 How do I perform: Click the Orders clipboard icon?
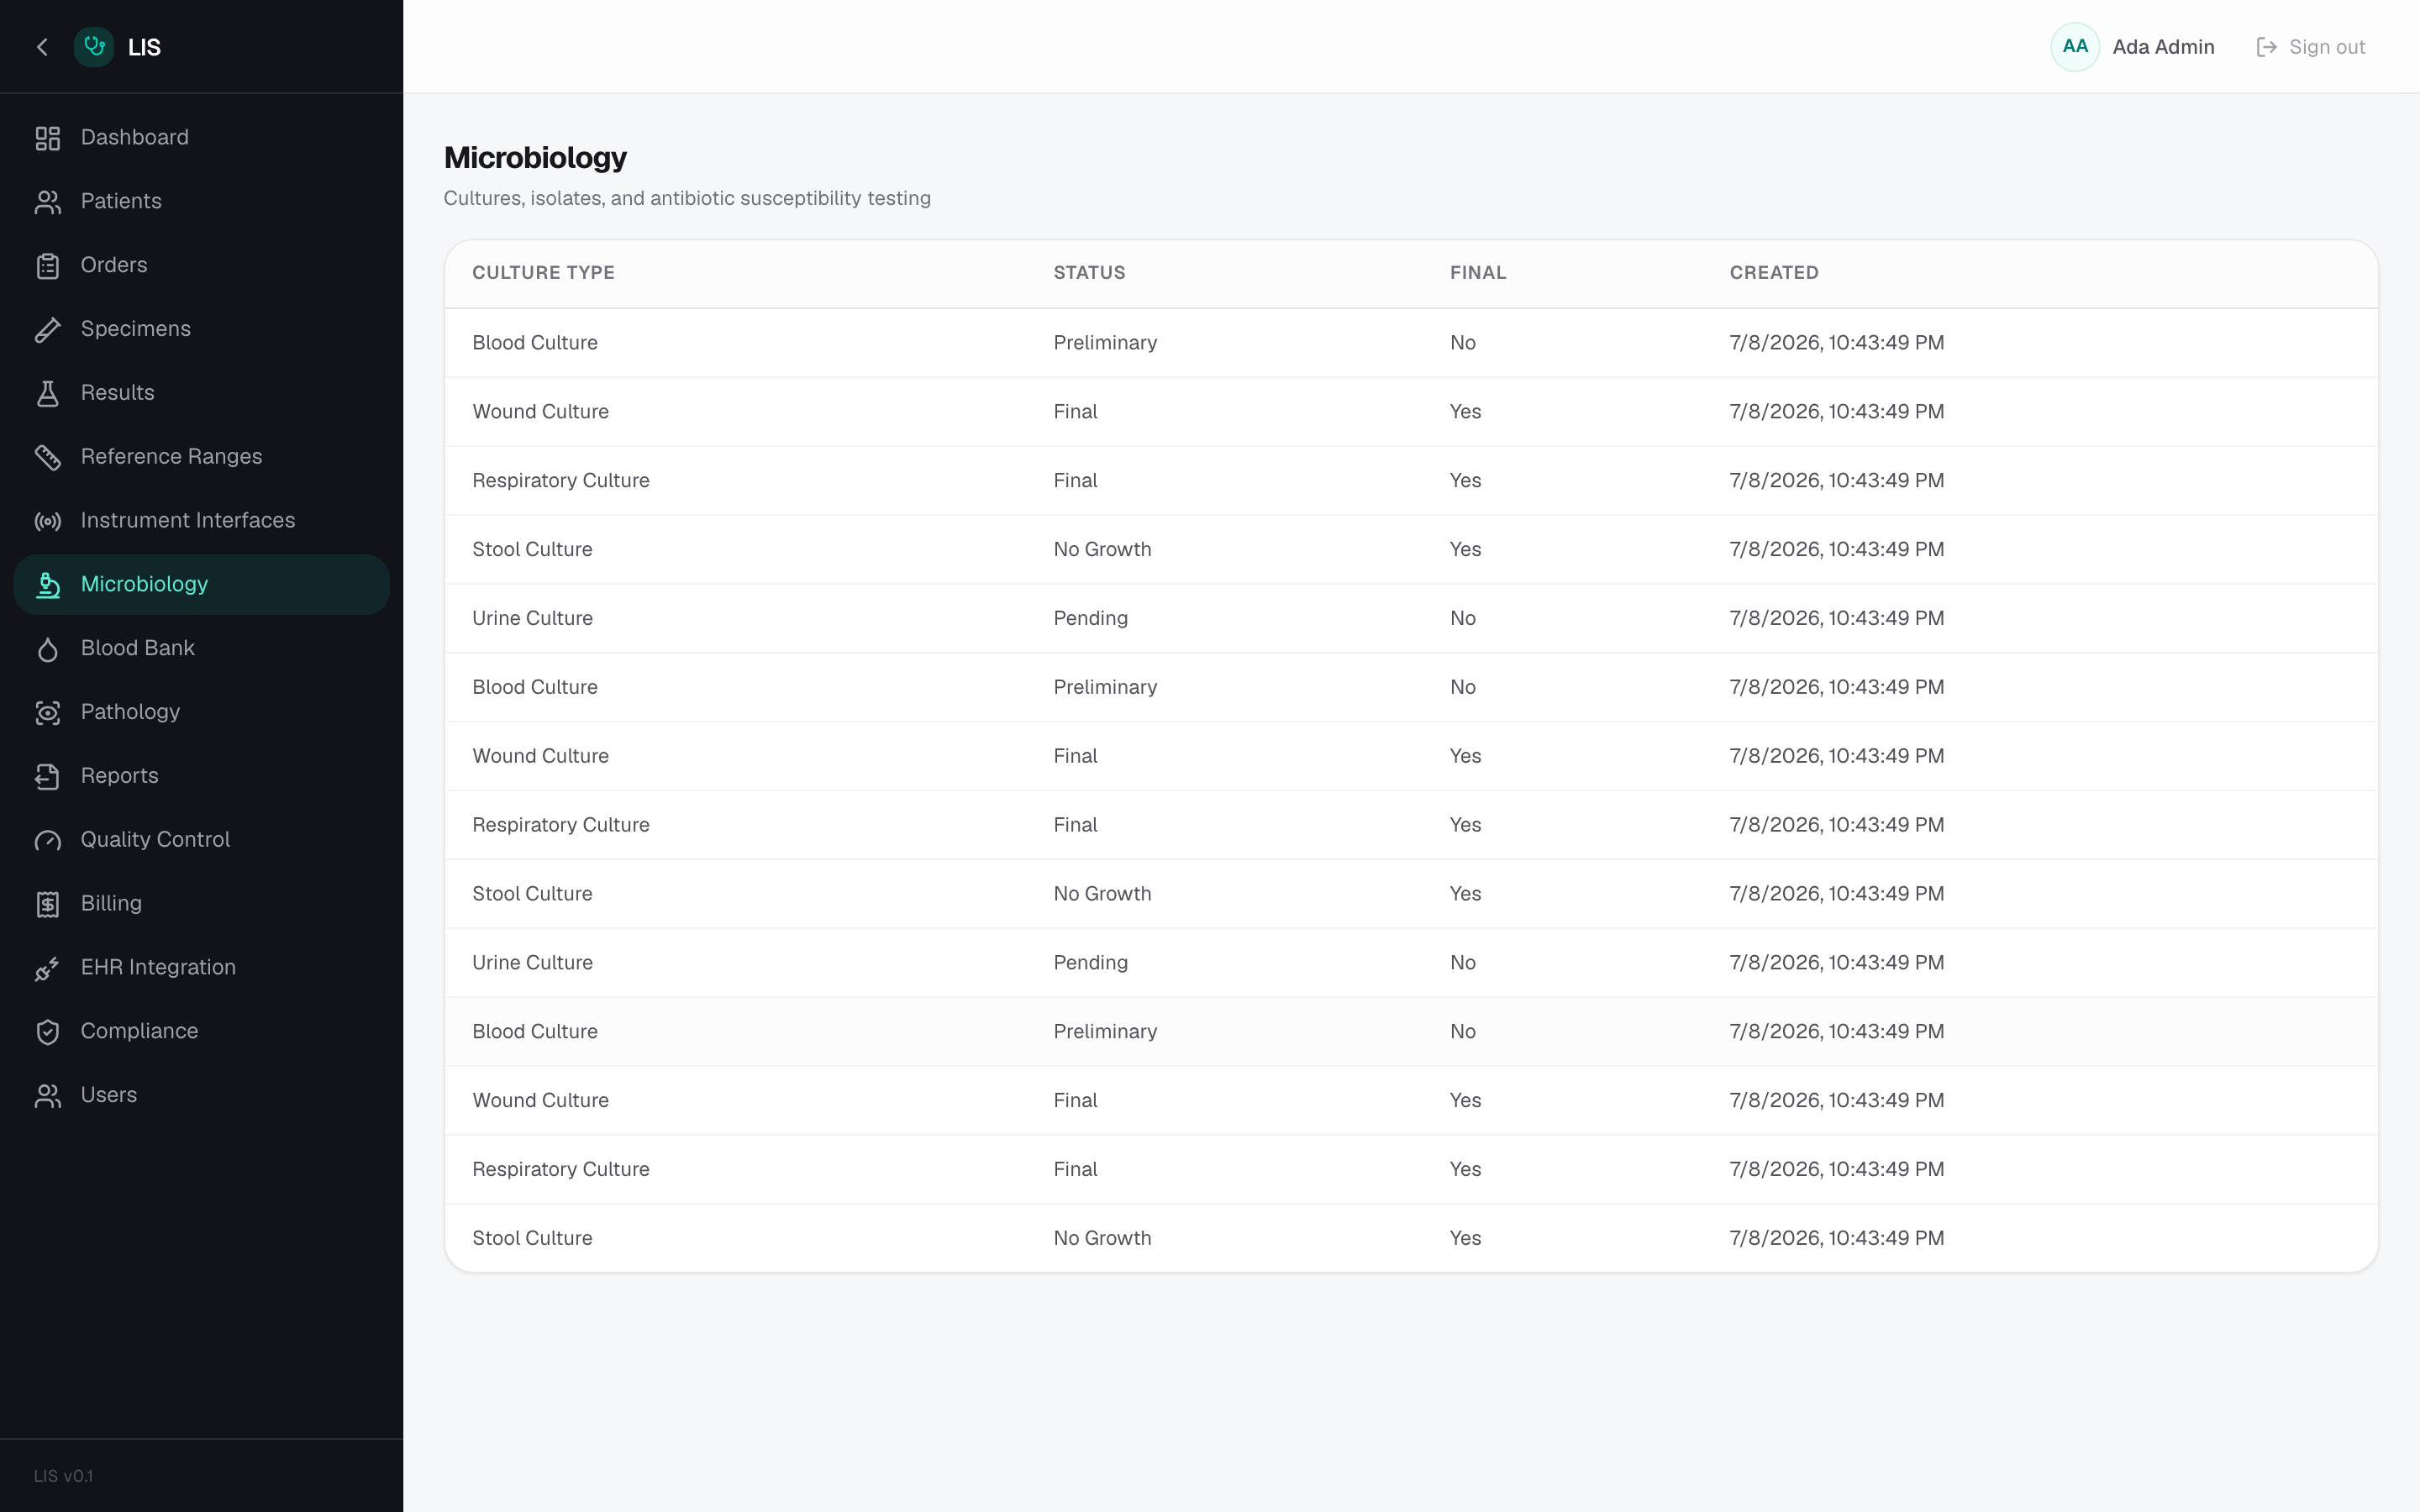(x=48, y=266)
